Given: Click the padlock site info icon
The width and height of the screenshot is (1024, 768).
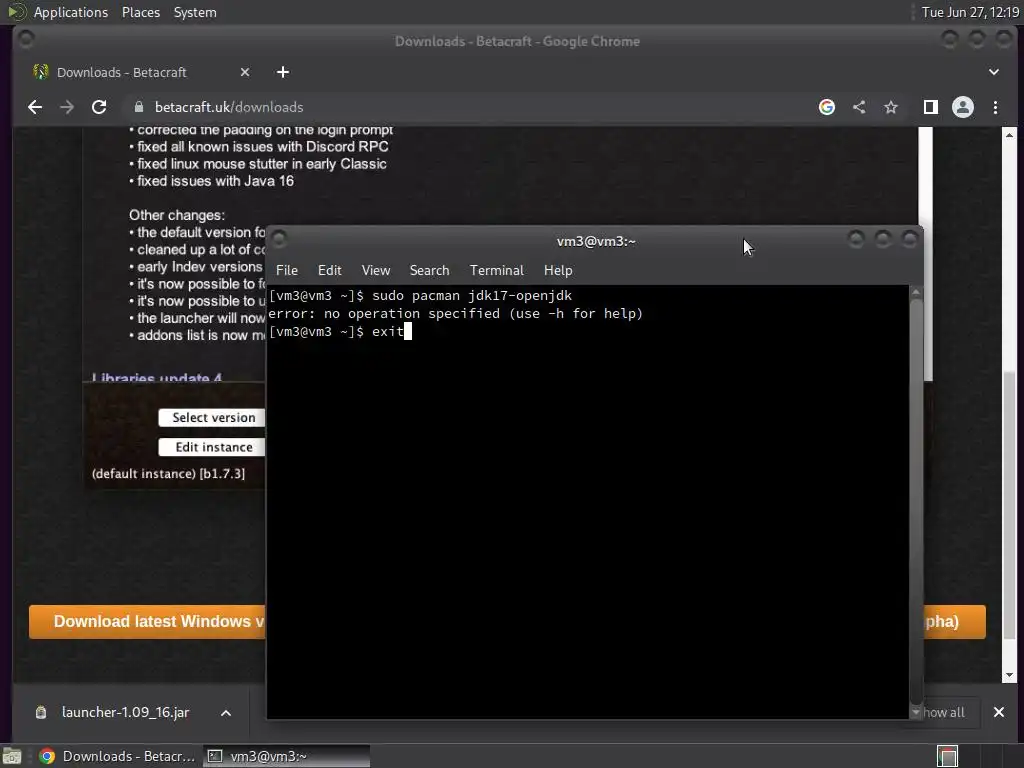Looking at the screenshot, I should pyautogui.click(x=138, y=107).
